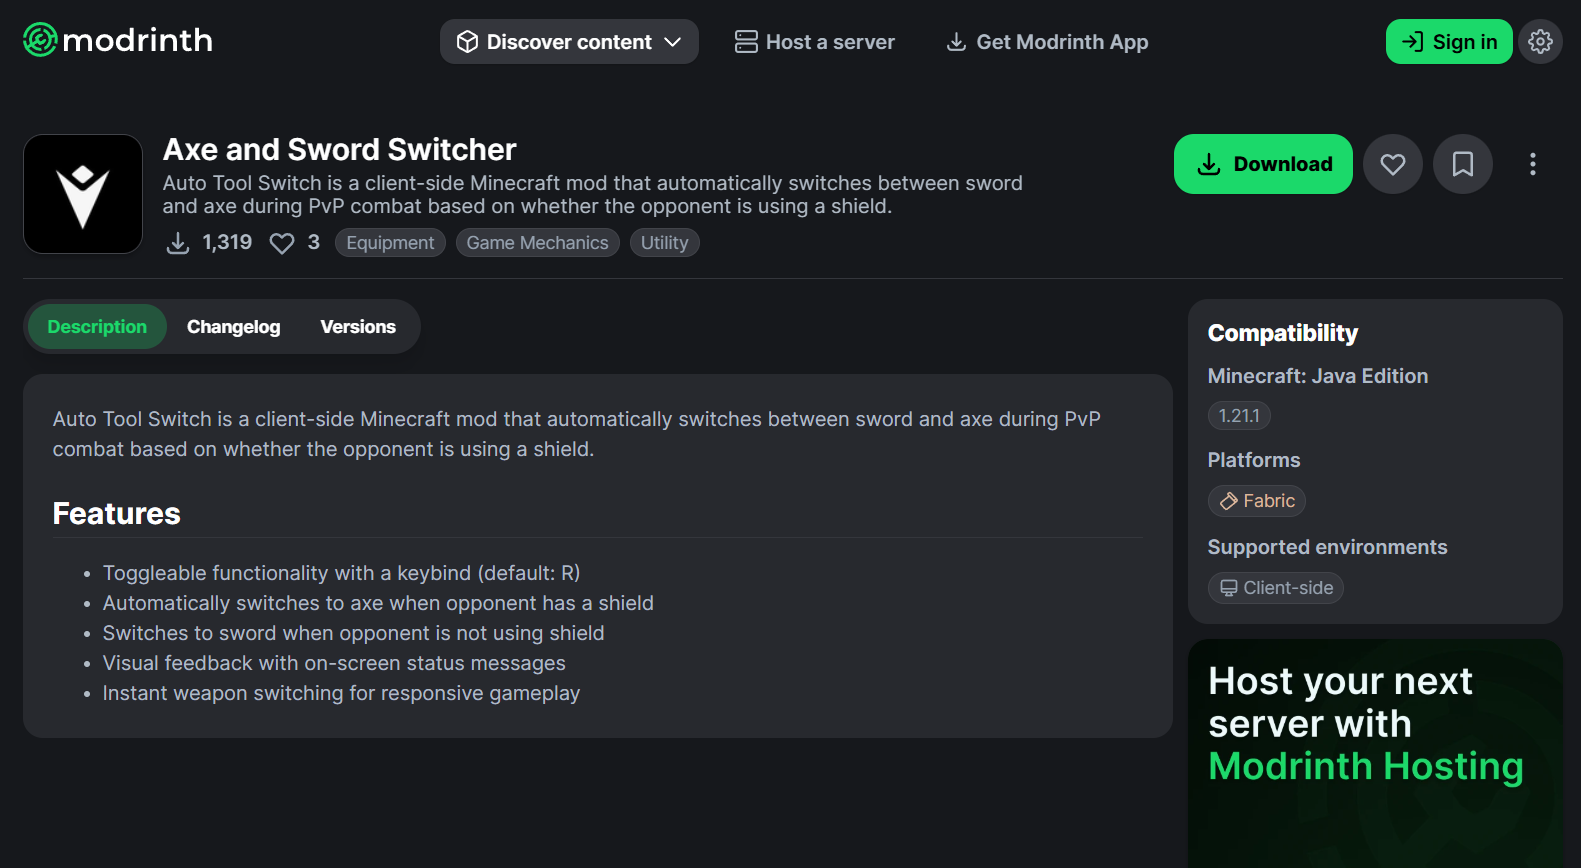Image resolution: width=1581 pixels, height=868 pixels.
Task: Click the heart follow button
Action: pyautogui.click(x=1393, y=164)
